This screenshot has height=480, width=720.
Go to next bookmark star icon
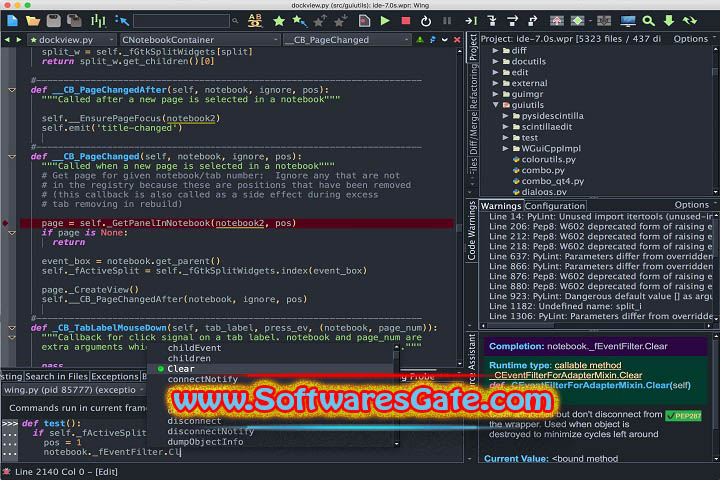tap(341, 21)
